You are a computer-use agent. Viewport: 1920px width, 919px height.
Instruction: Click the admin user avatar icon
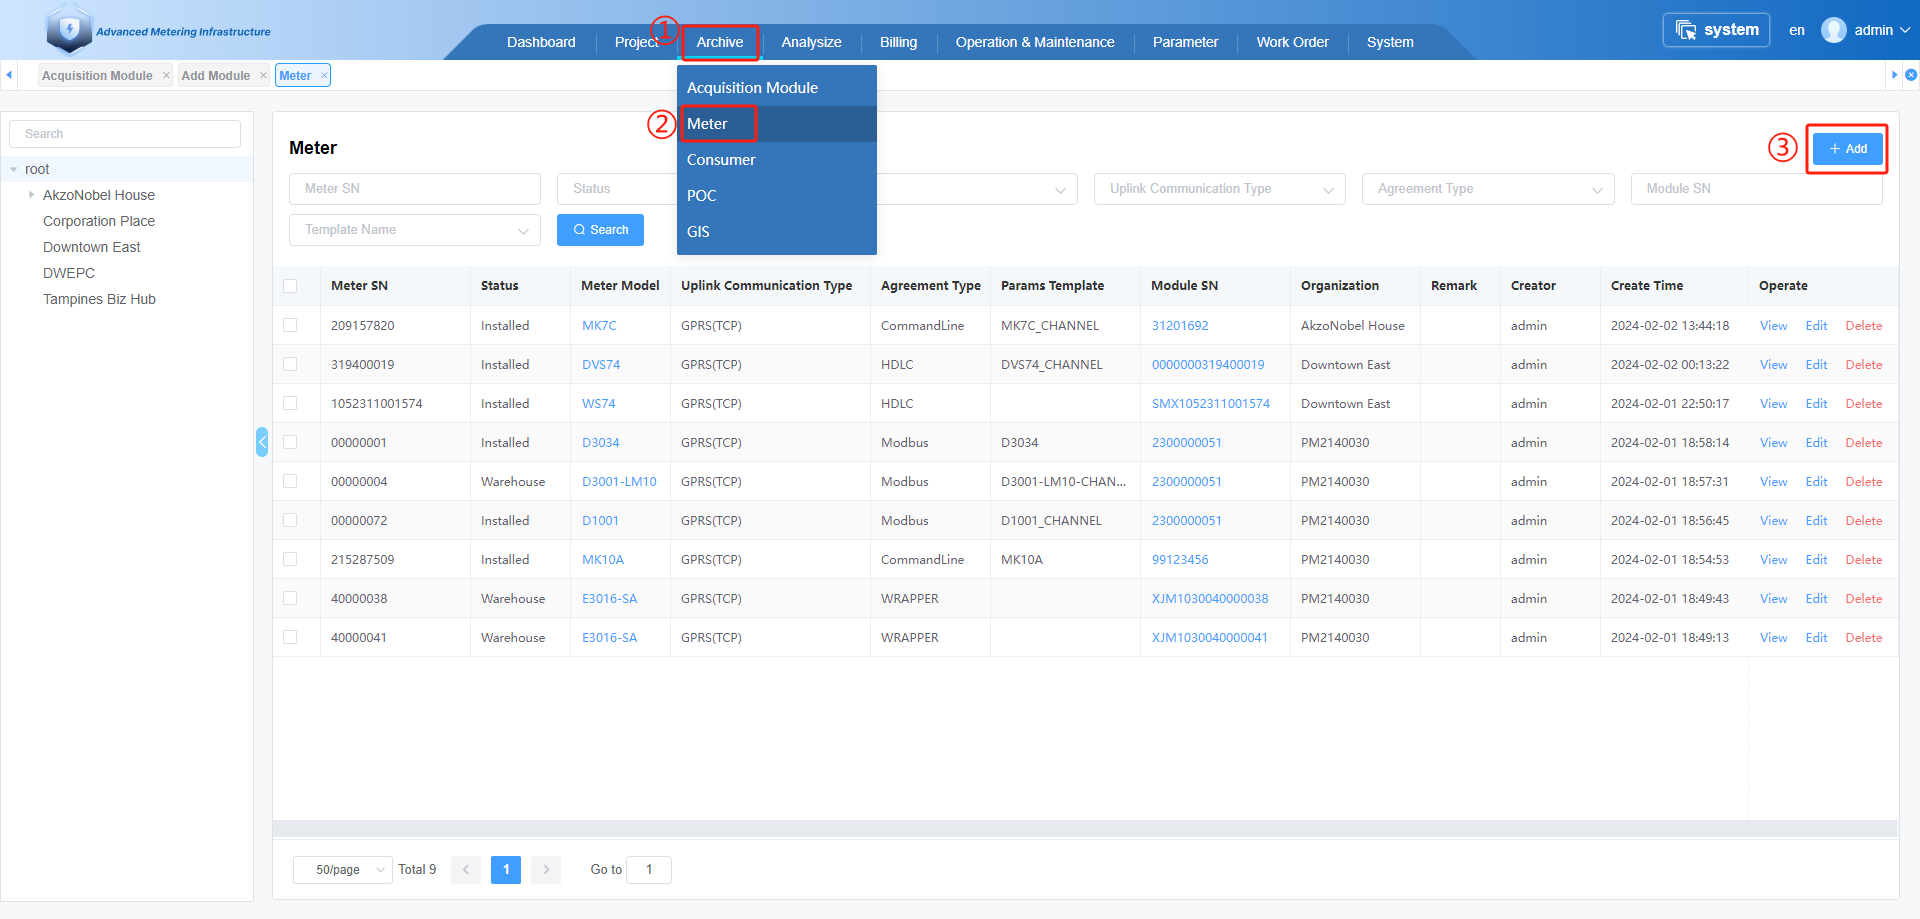[x=1833, y=30]
